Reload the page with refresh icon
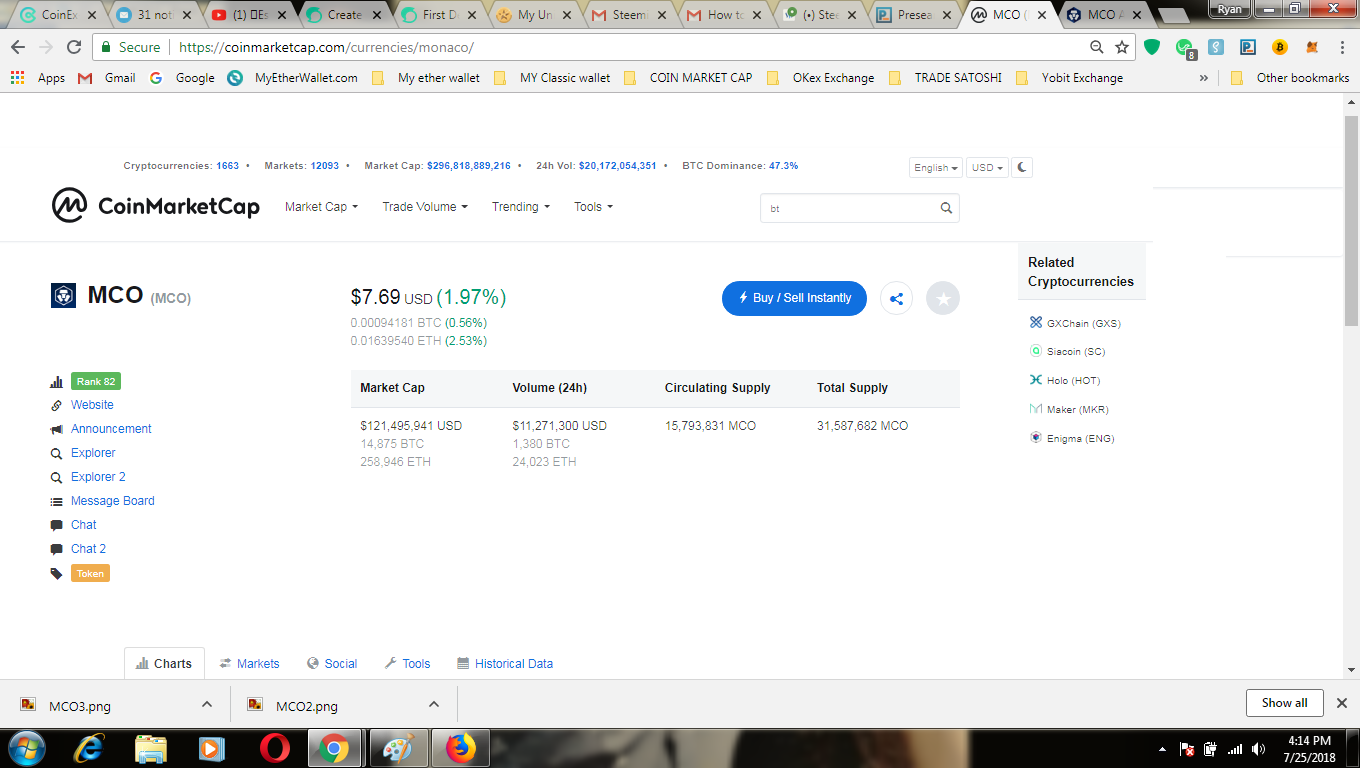The image size is (1360, 768). (x=74, y=47)
